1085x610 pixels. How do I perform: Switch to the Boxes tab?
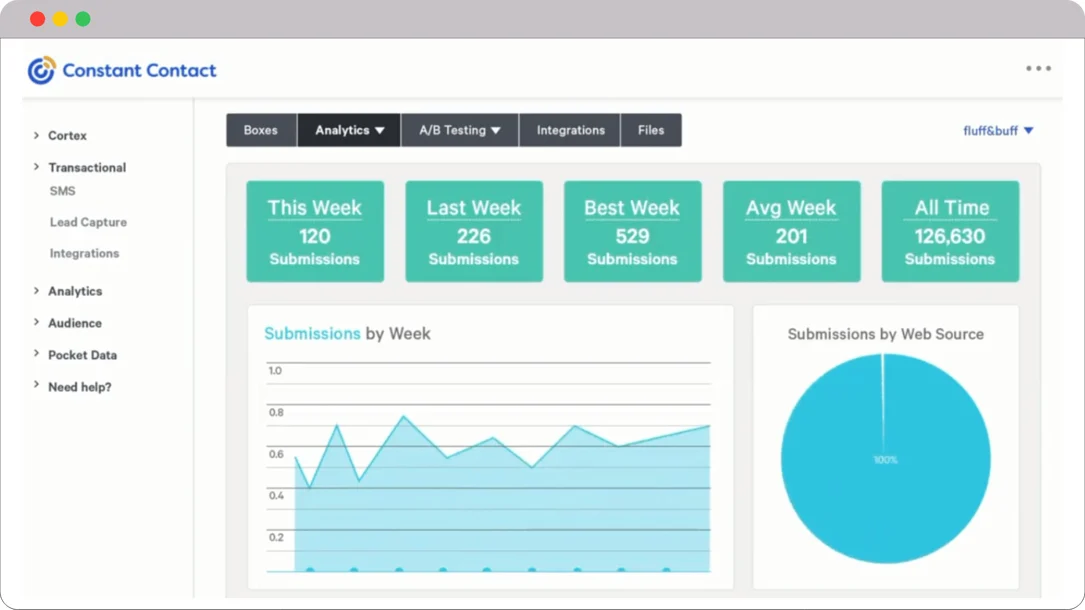(261, 130)
